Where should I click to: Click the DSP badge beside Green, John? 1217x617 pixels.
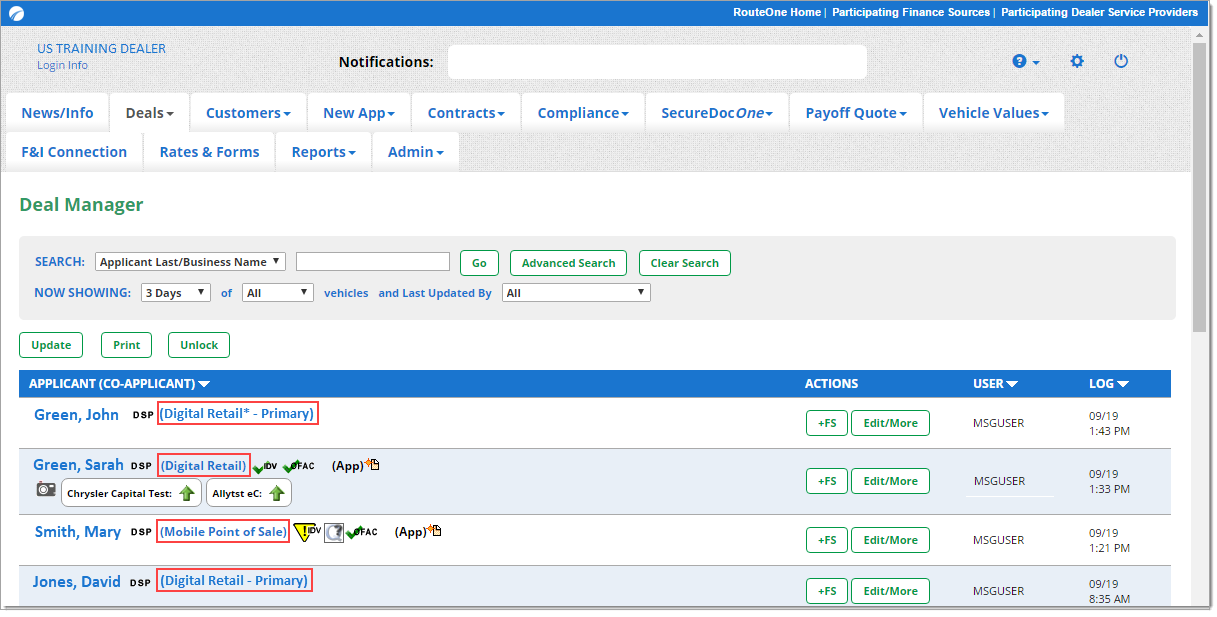(143, 415)
